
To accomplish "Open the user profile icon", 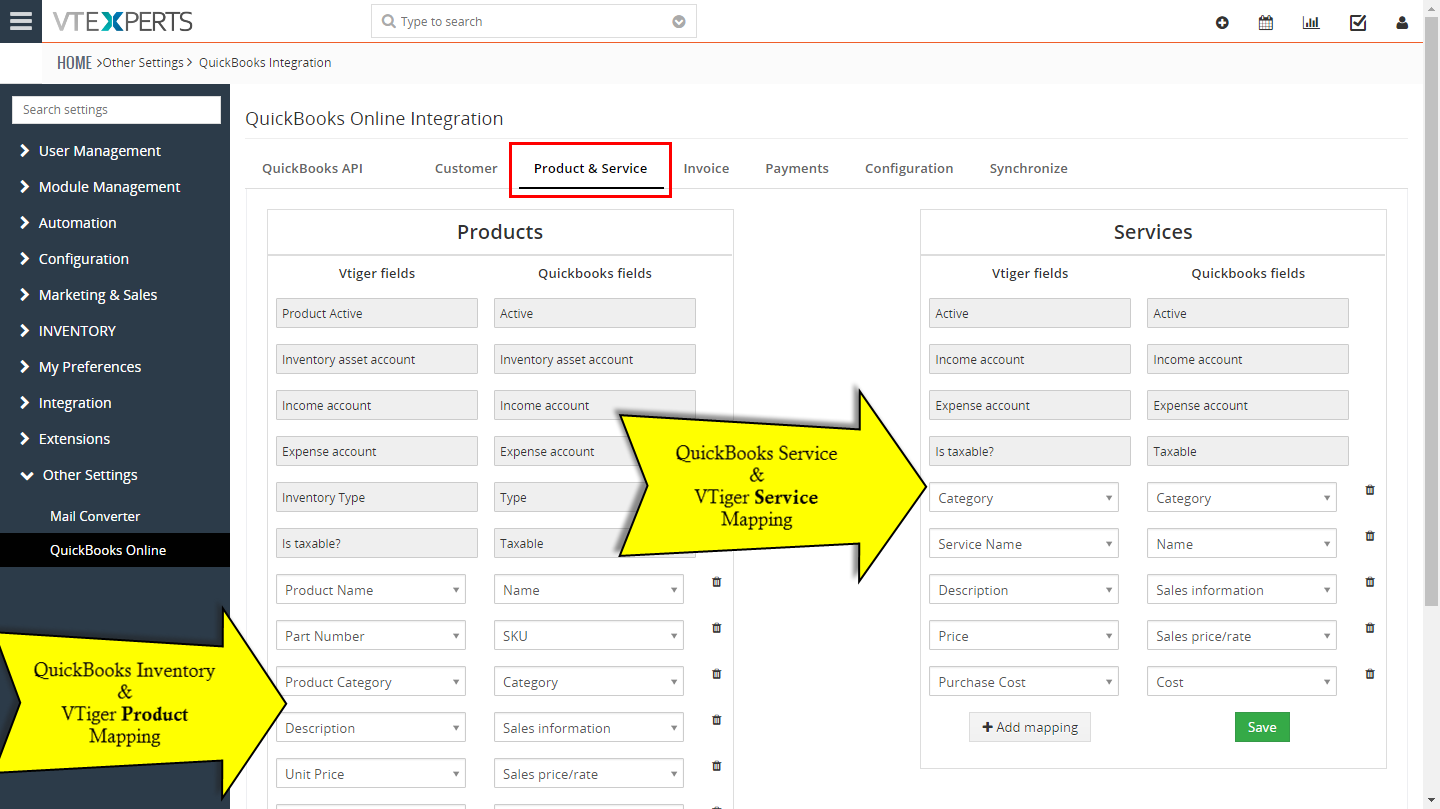I will tap(1402, 22).
